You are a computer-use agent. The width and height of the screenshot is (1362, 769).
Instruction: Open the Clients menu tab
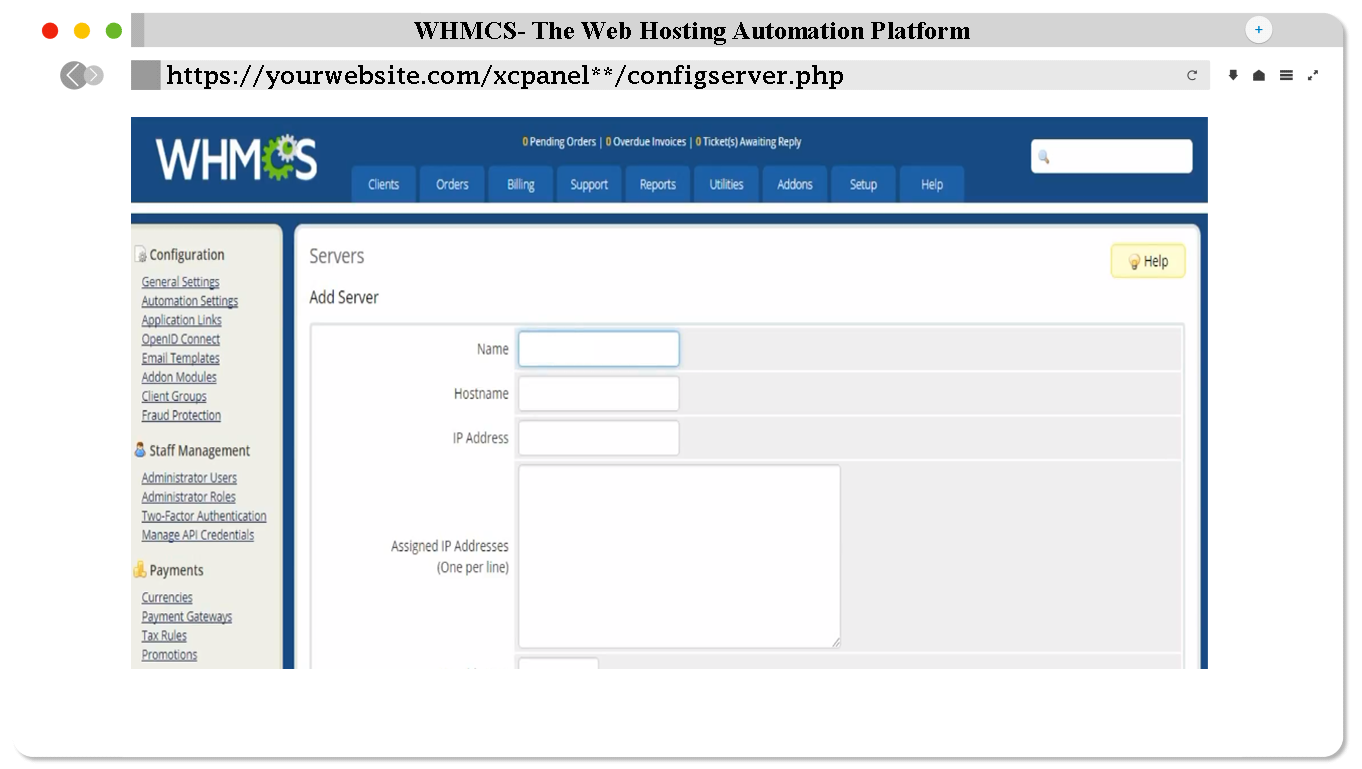click(x=383, y=184)
